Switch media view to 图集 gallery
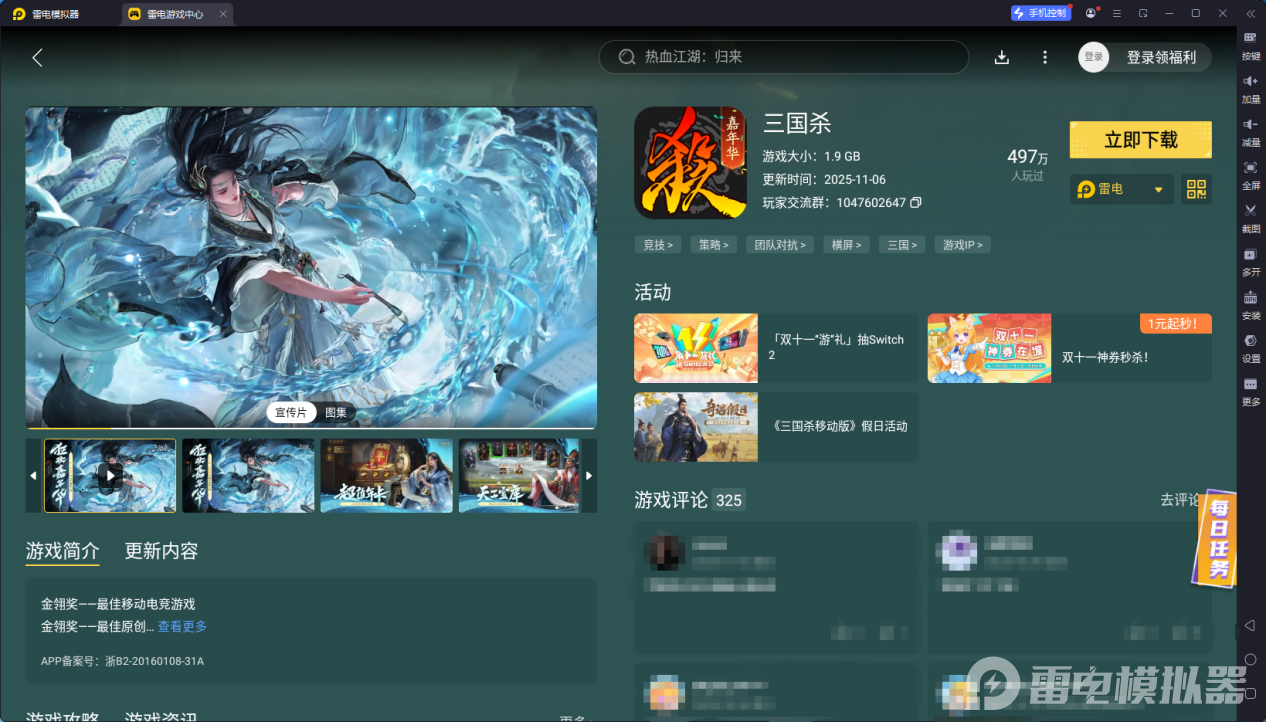The image size is (1266, 722). [336, 412]
